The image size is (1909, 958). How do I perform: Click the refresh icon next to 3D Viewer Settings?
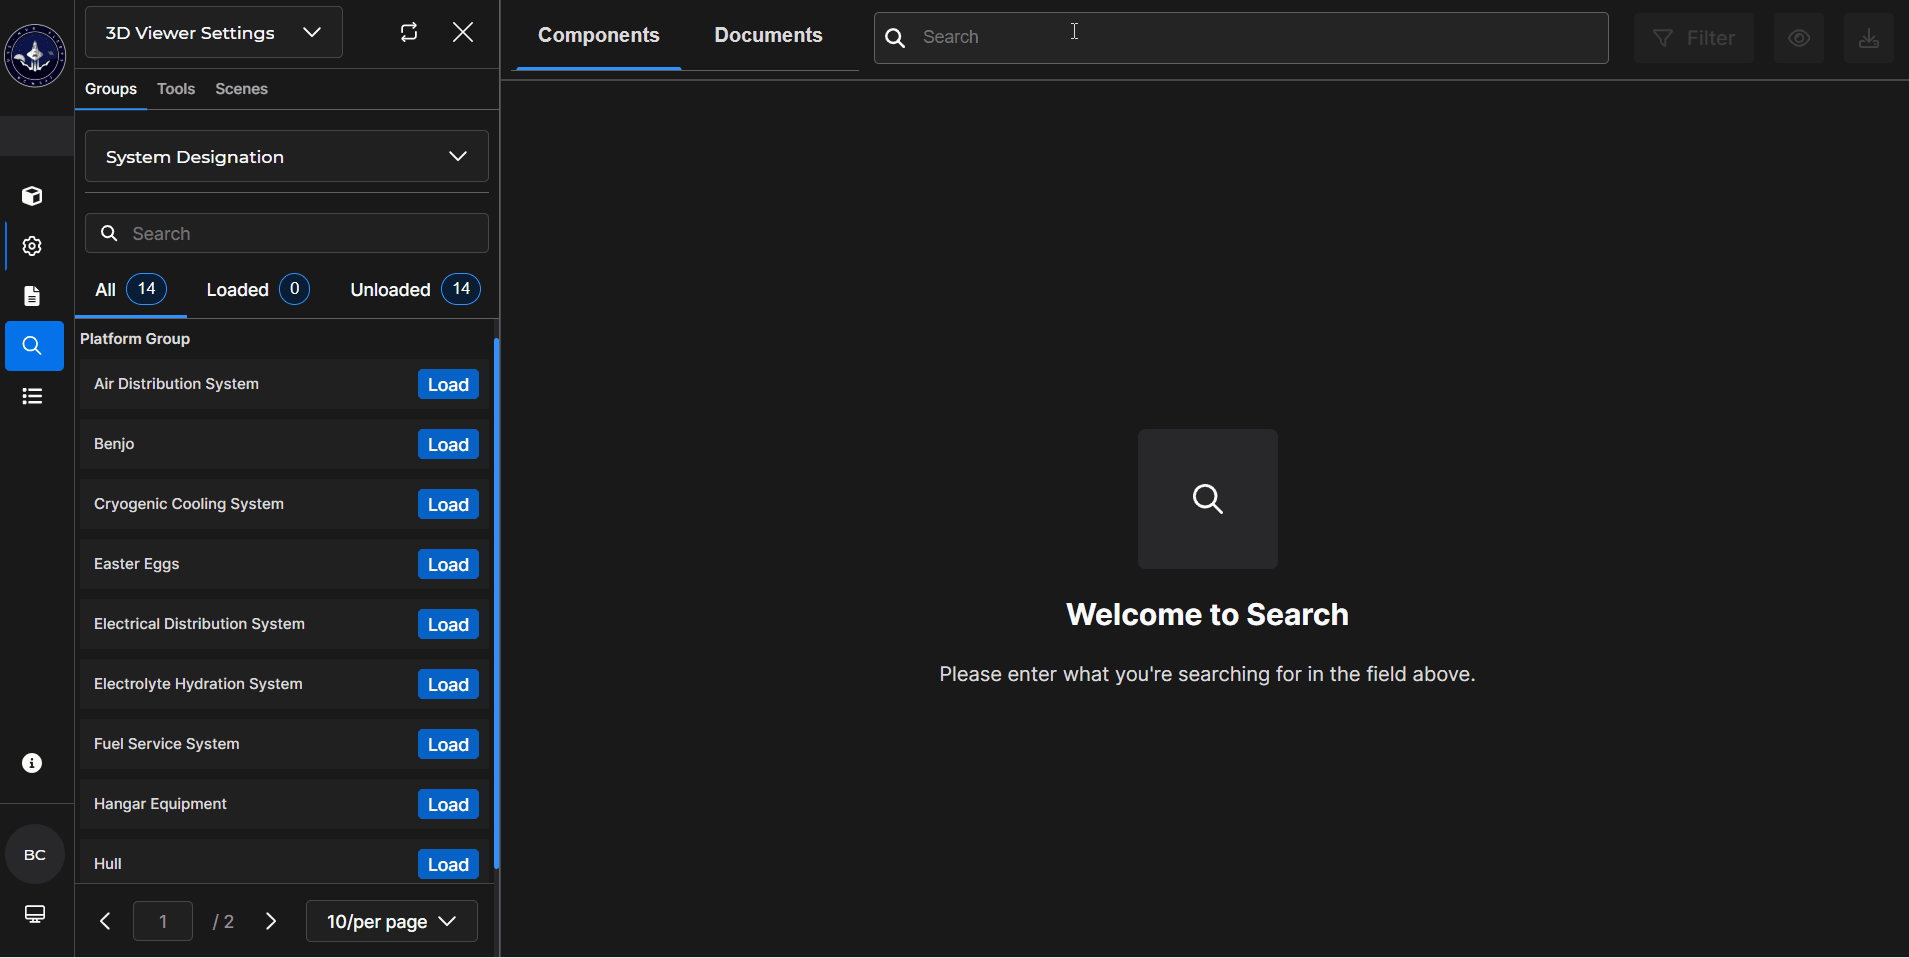(x=409, y=32)
